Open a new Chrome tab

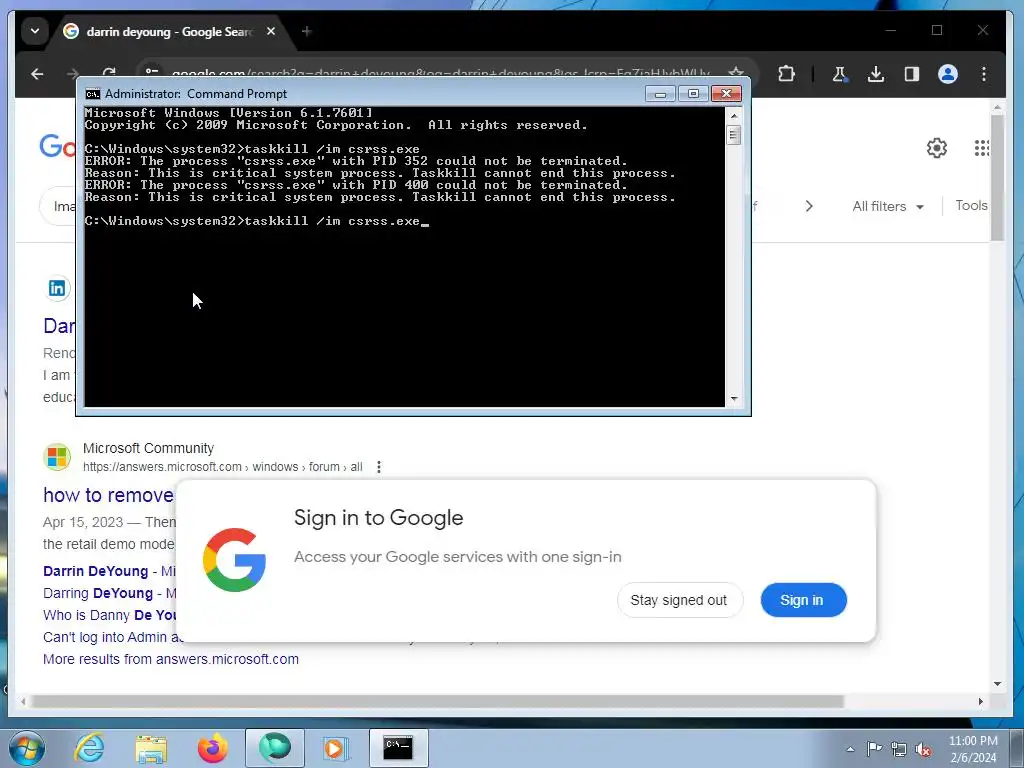(306, 31)
